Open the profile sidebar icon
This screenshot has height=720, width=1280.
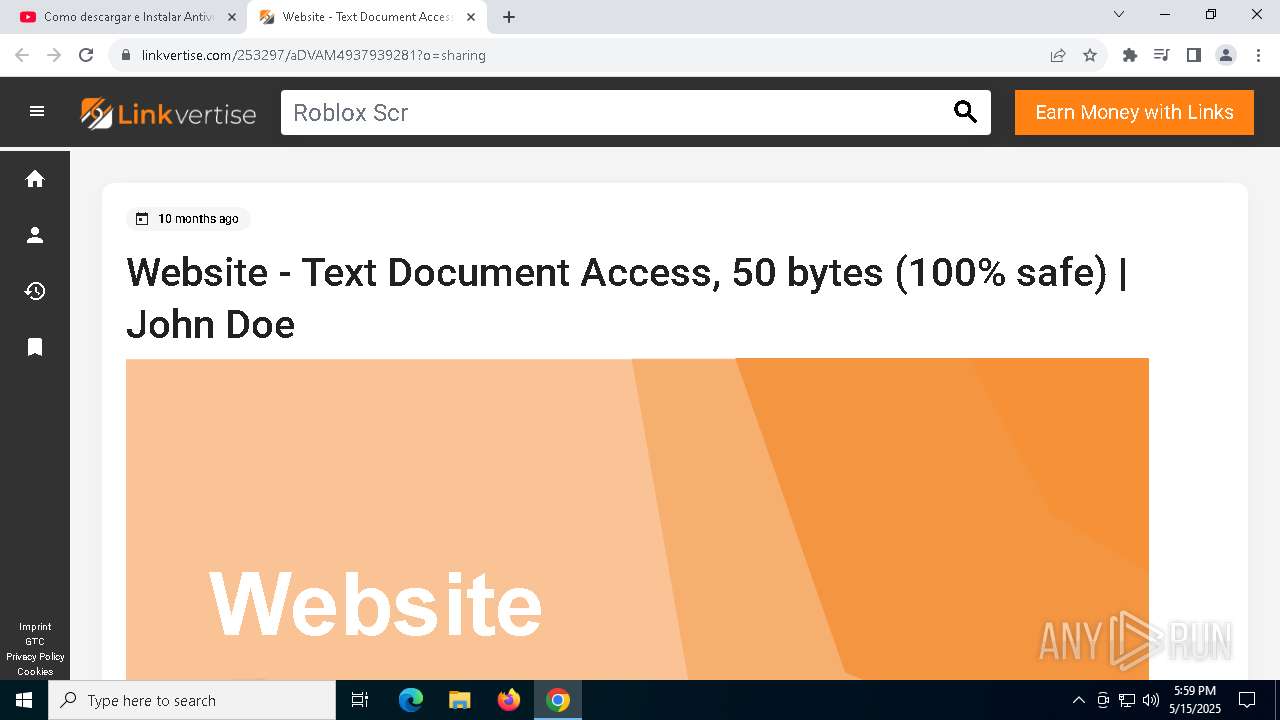tap(35, 235)
